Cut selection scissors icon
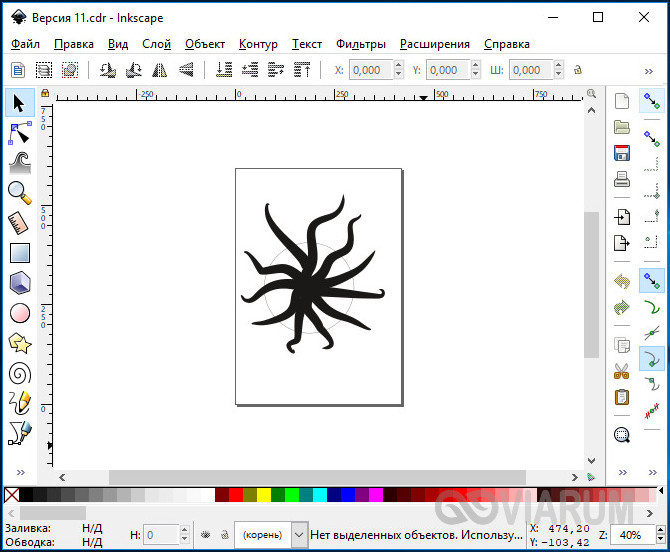Image resolution: width=670 pixels, height=552 pixels. coord(622,371)
